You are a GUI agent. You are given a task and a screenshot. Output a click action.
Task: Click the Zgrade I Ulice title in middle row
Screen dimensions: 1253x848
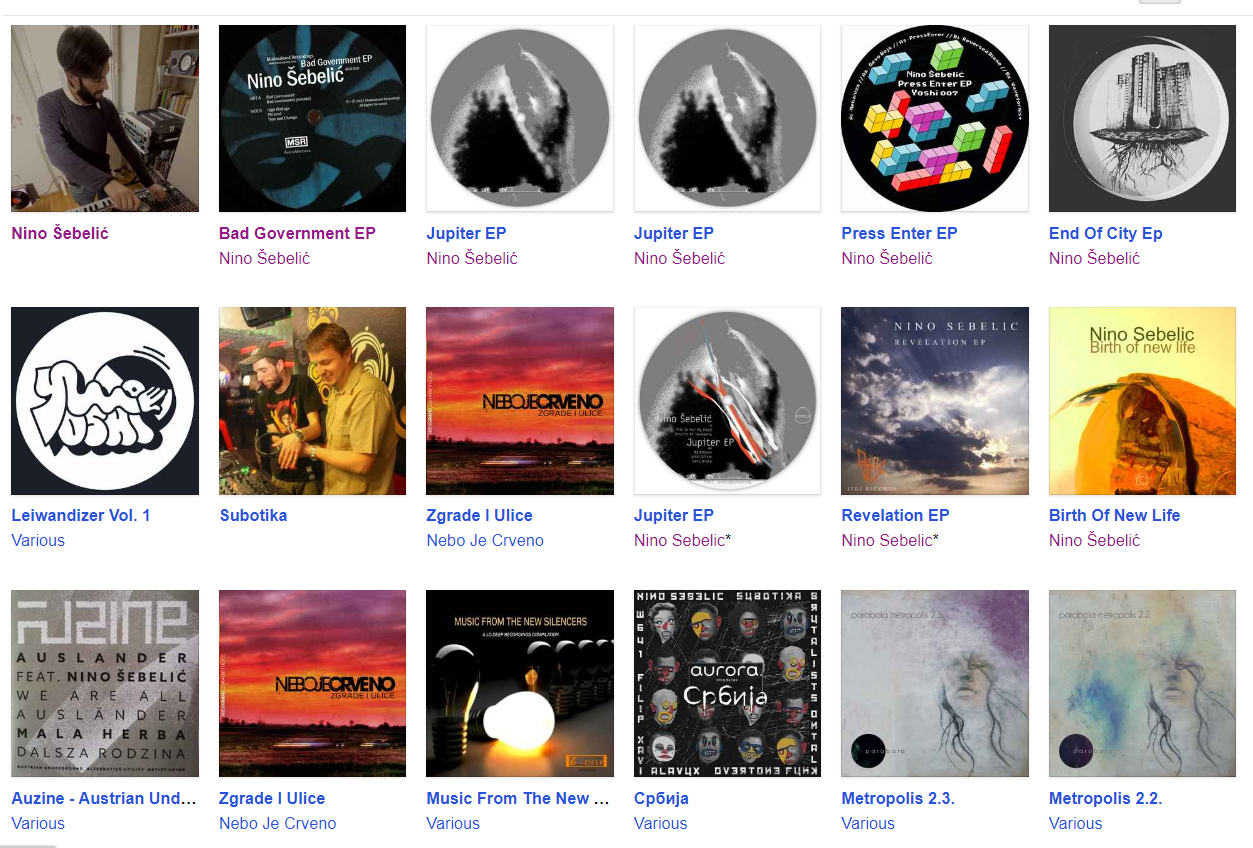click(479, 515)
